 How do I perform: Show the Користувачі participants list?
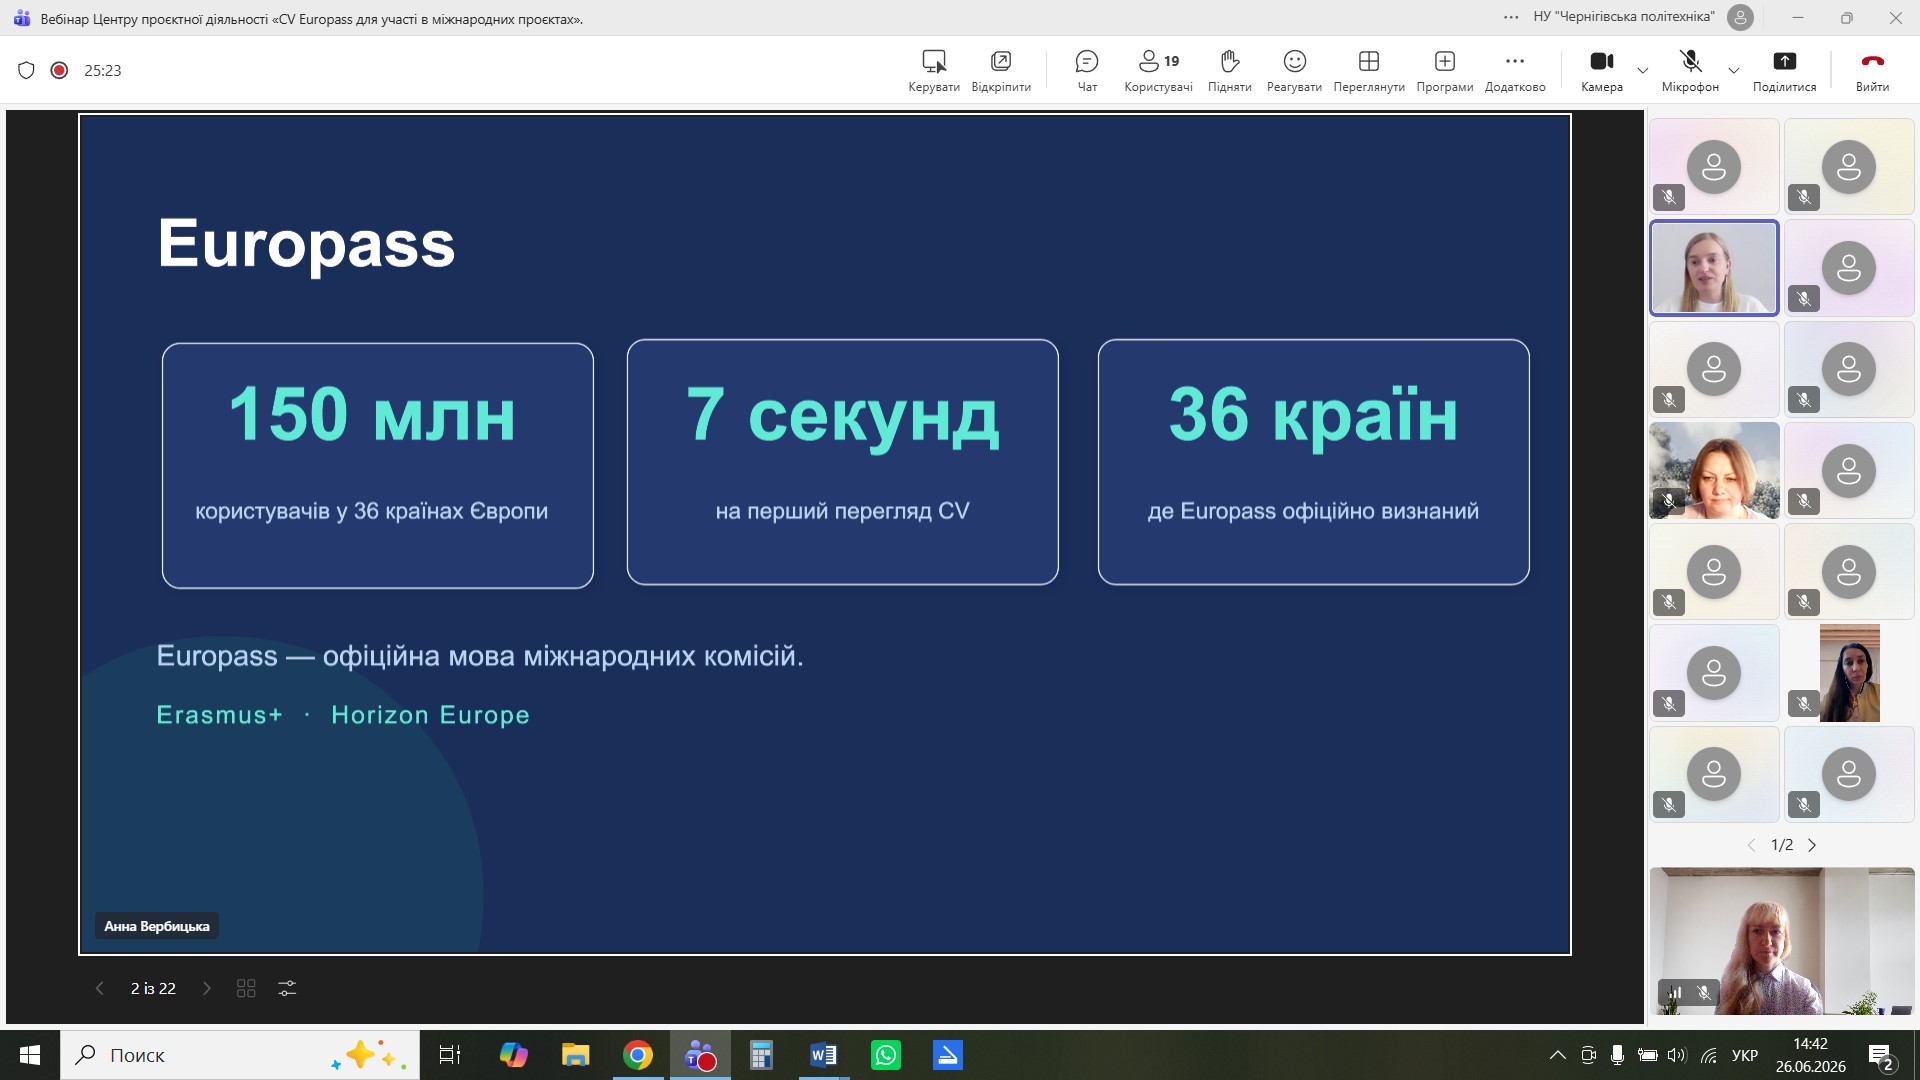(x=1158, y=71)
